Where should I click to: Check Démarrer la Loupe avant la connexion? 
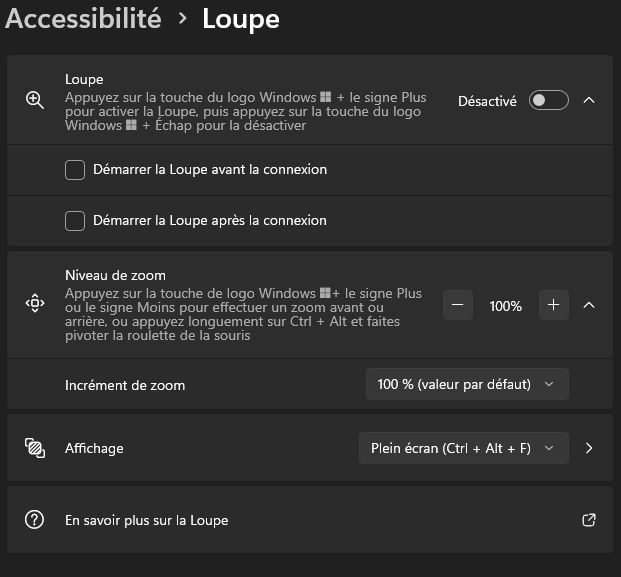pyautogui.click(x=75, y=170)
